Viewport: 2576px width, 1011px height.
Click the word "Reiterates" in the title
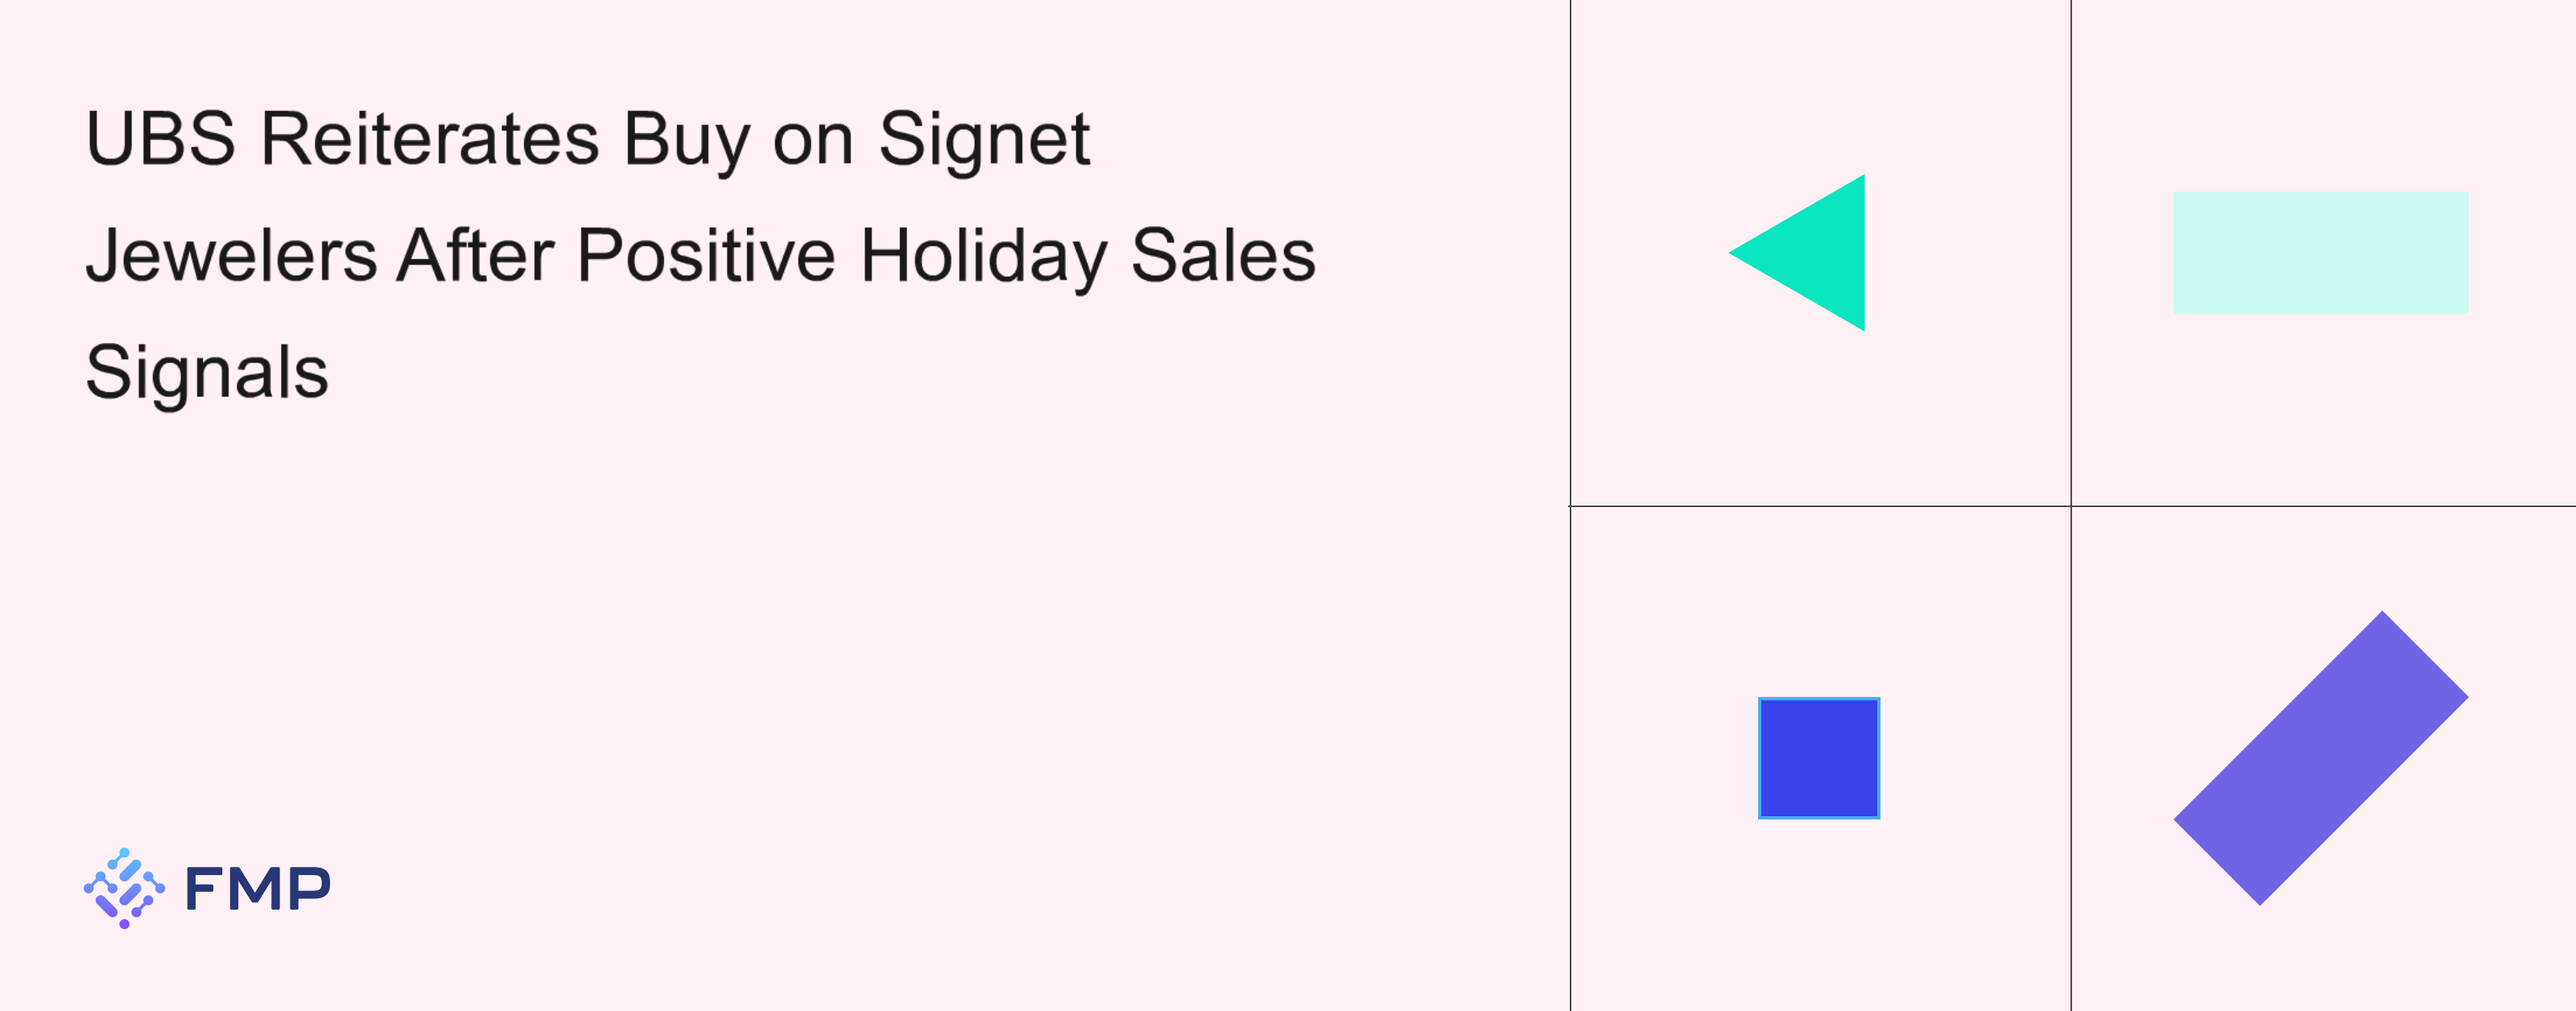(x=429, y=139)
